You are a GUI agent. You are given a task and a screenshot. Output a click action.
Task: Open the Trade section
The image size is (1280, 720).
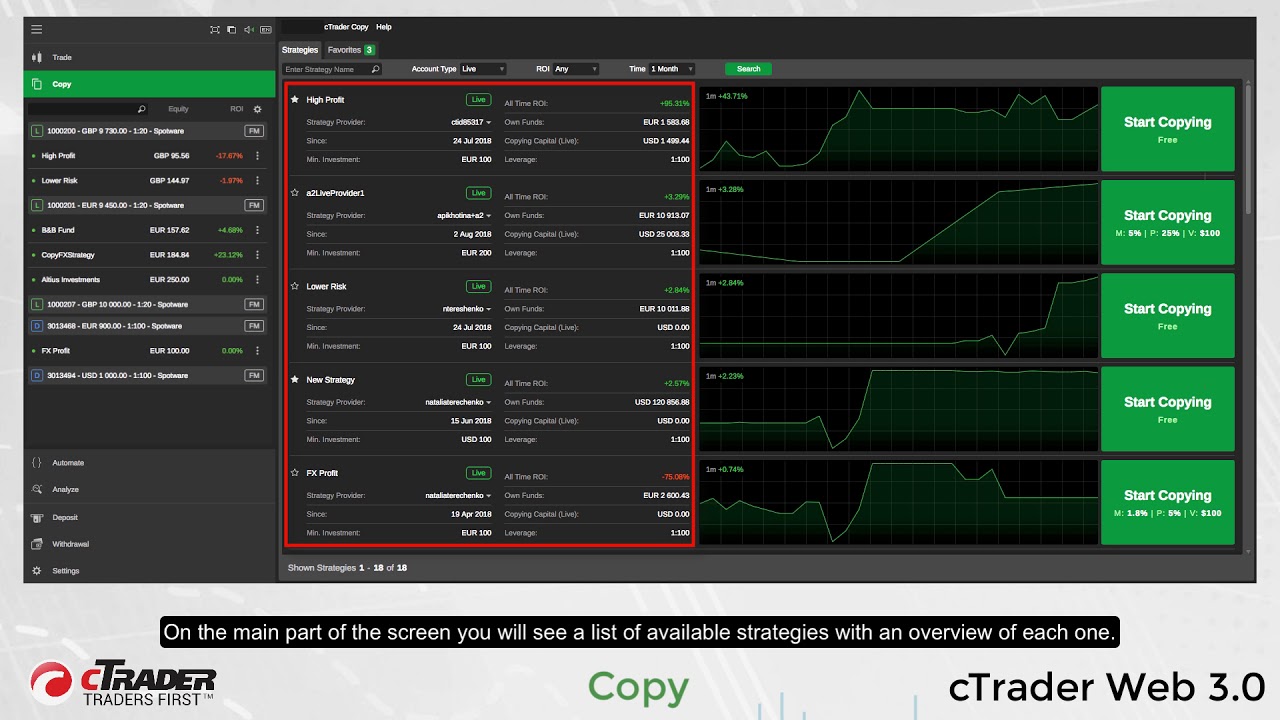pyautogui.click(x=150, y=57)
